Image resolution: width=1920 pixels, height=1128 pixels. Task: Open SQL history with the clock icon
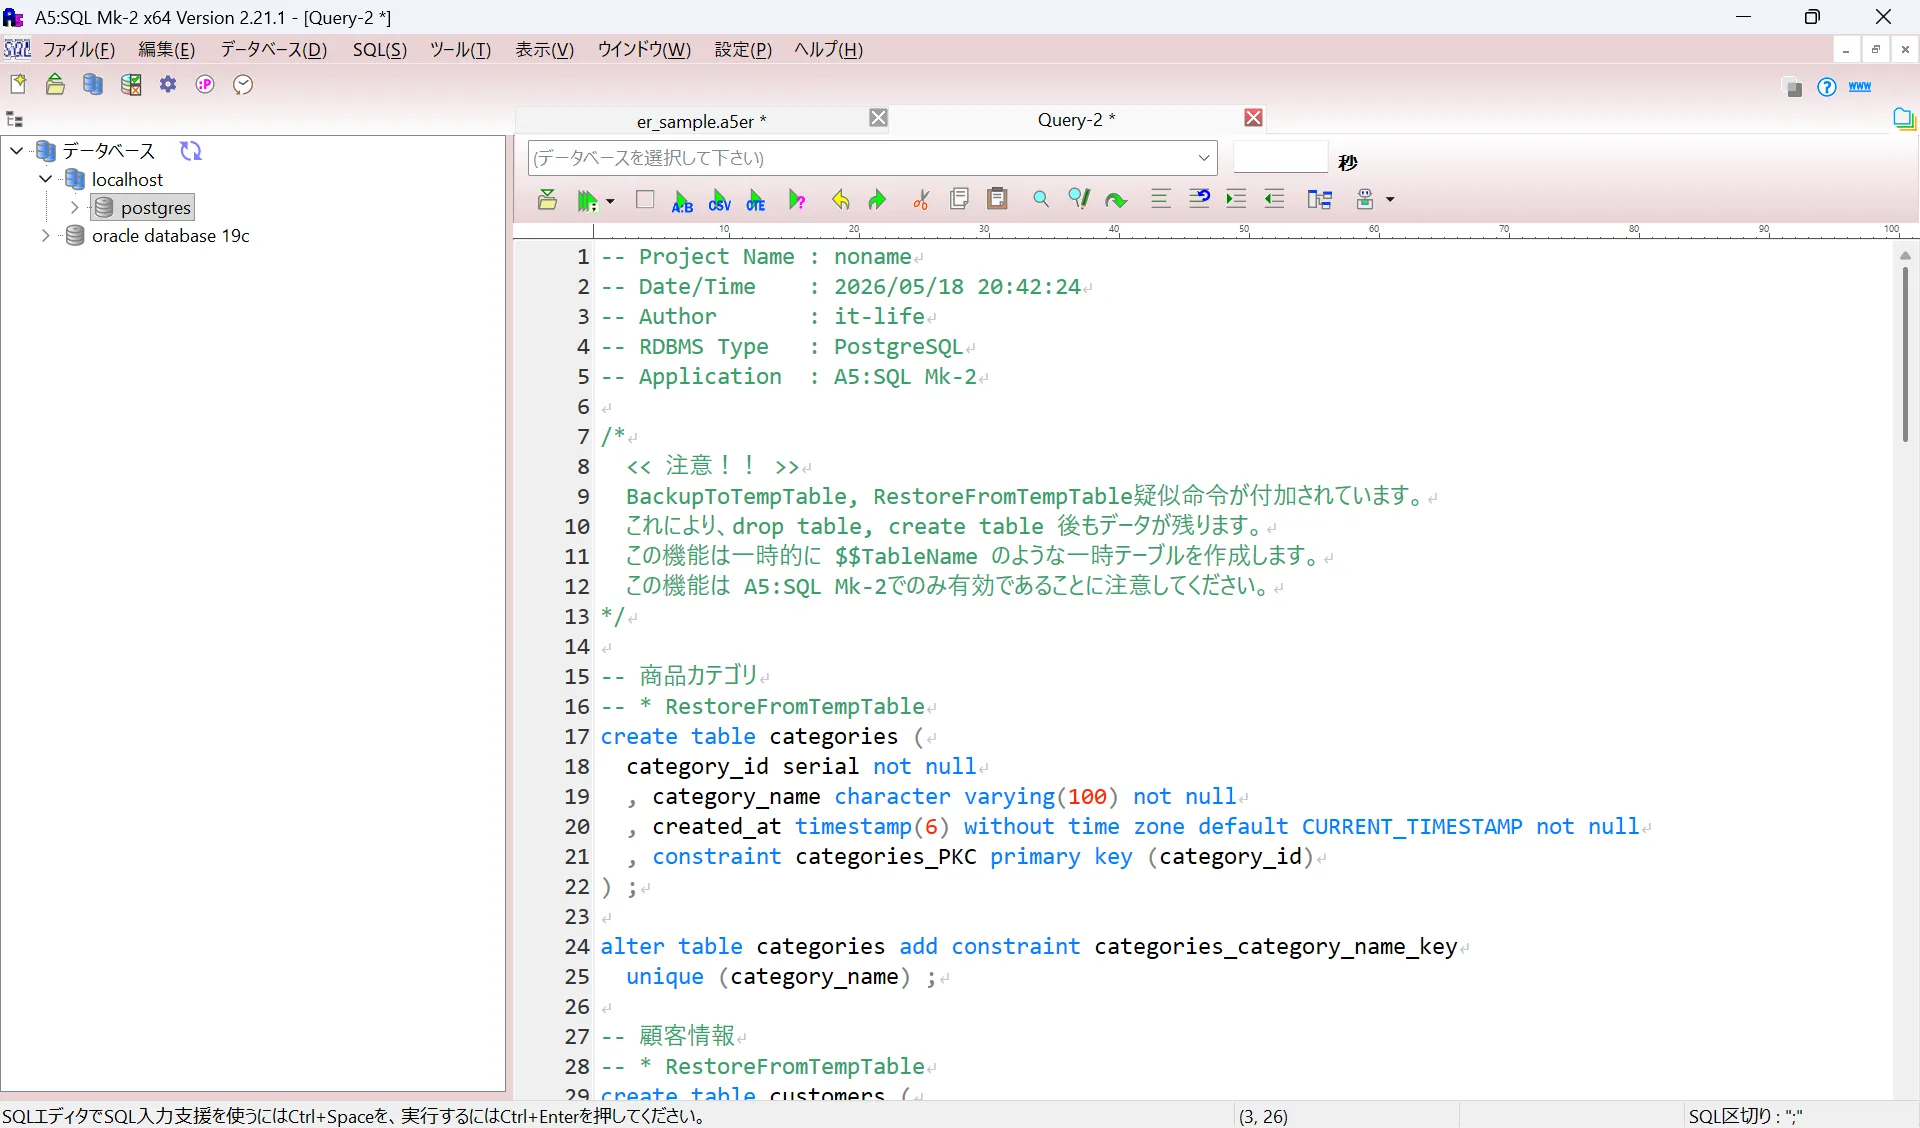[x=243, y=85]
